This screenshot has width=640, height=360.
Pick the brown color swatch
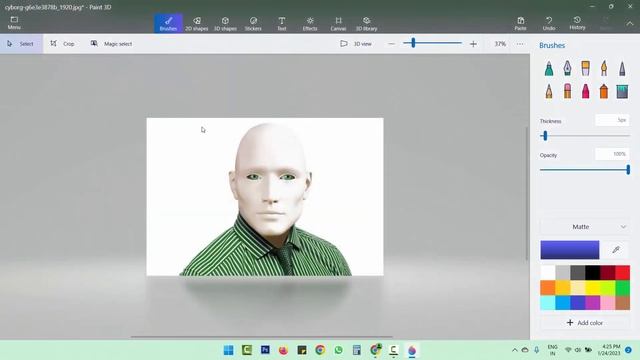[x=622, y=303]
